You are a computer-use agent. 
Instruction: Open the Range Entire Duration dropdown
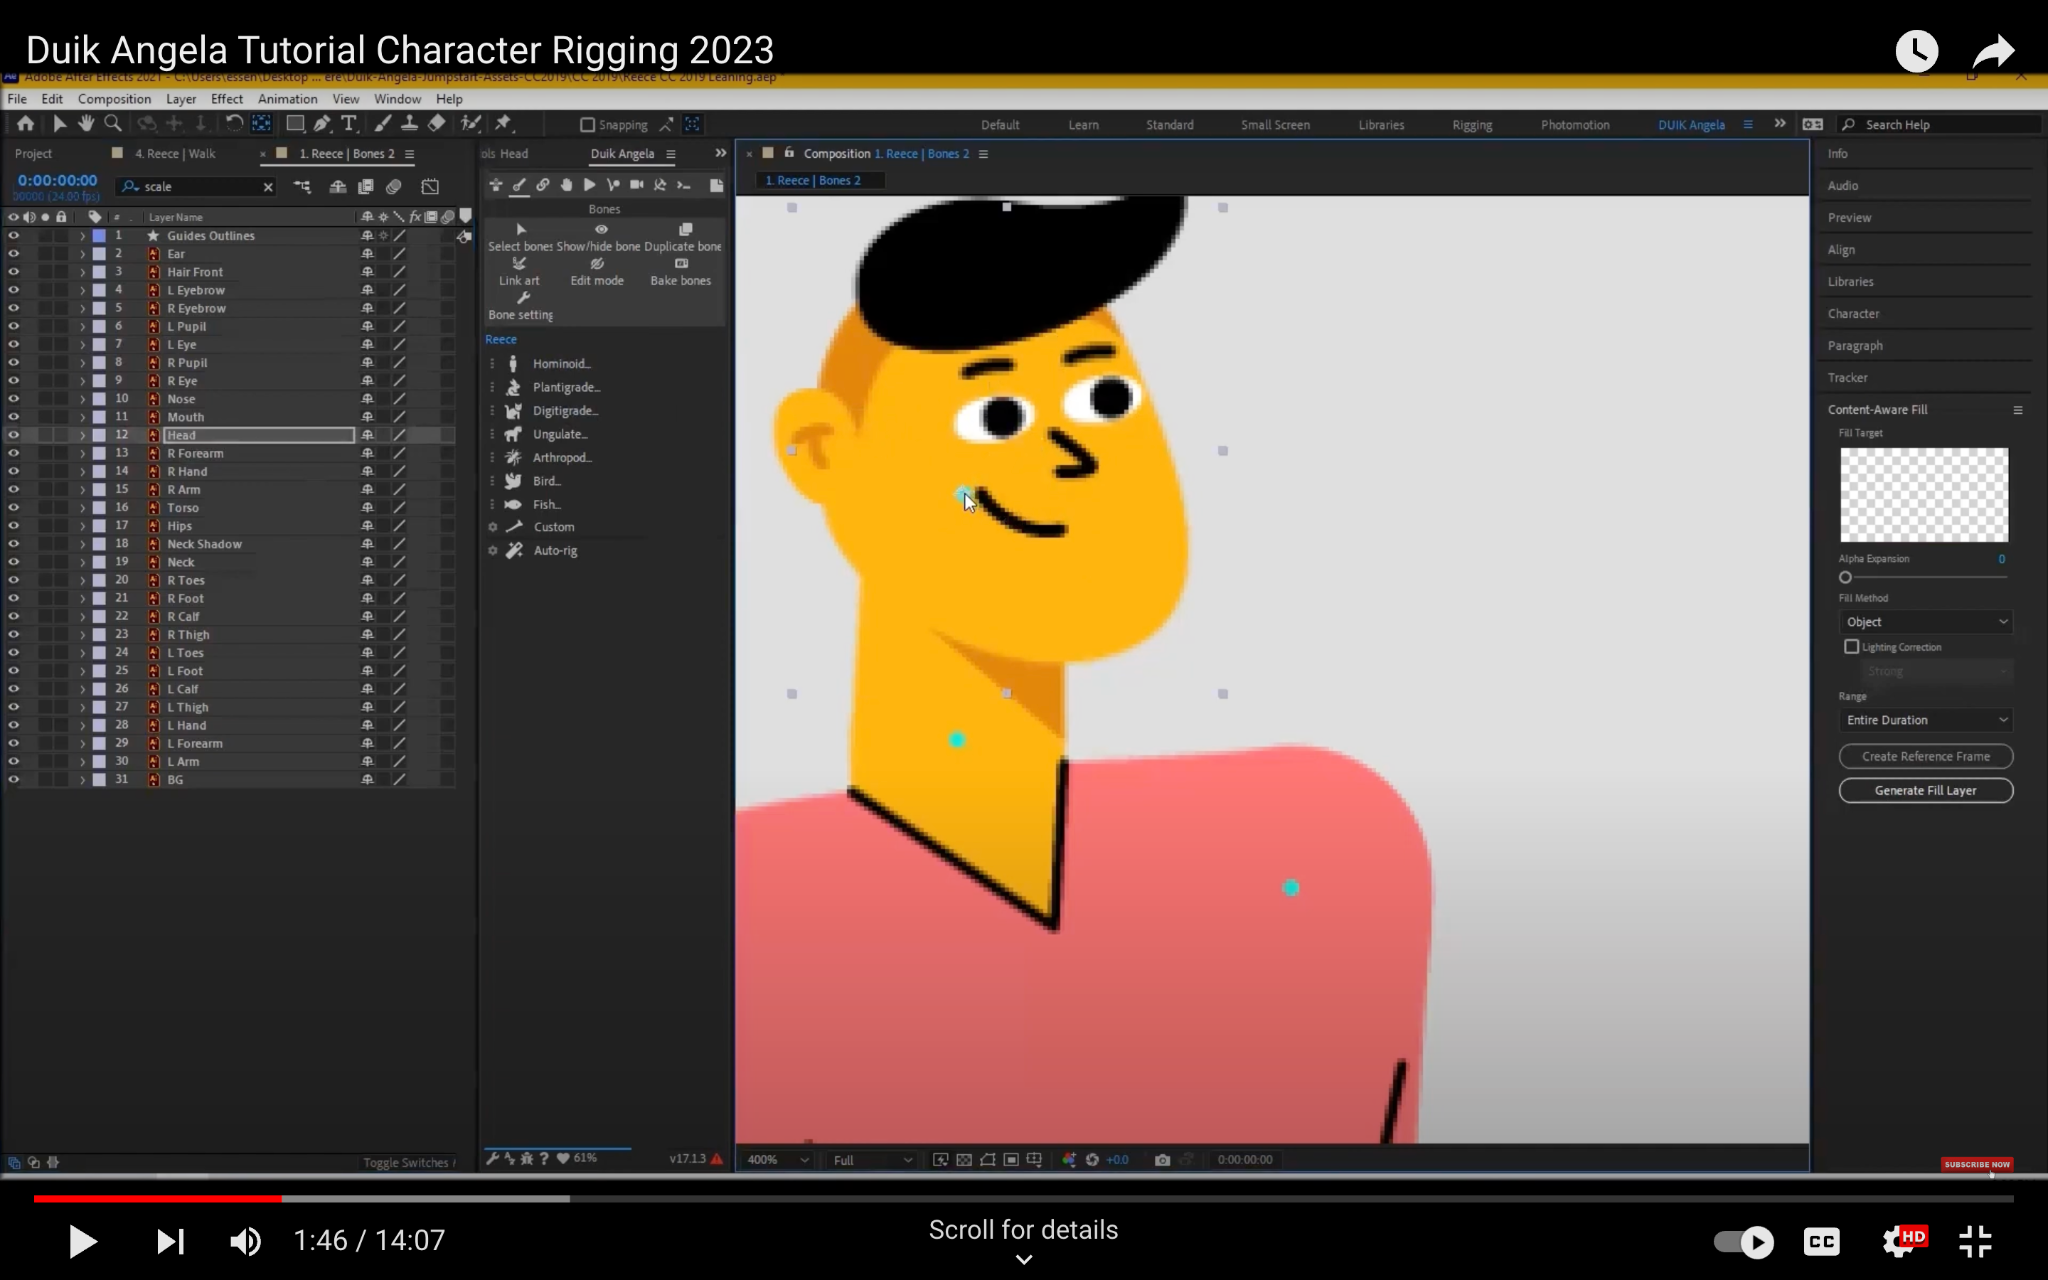[x=1926, y=720]
